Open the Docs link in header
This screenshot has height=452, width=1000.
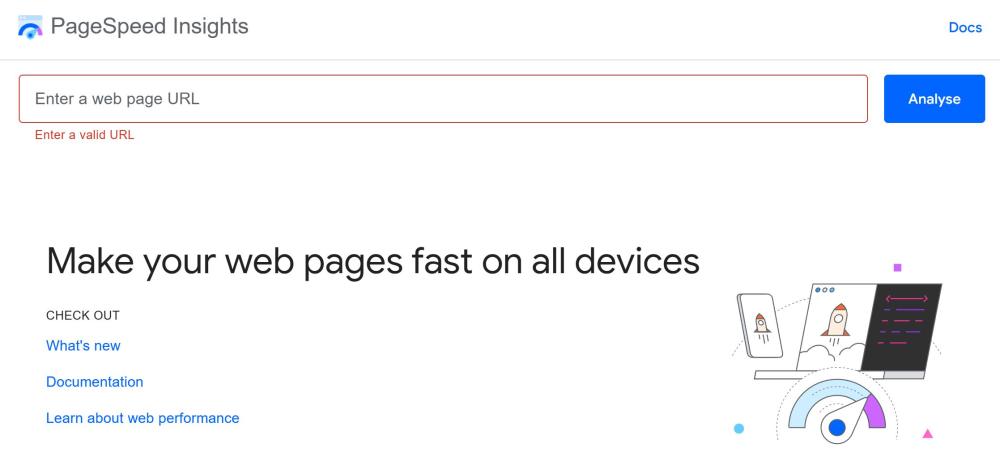point(965,28)
